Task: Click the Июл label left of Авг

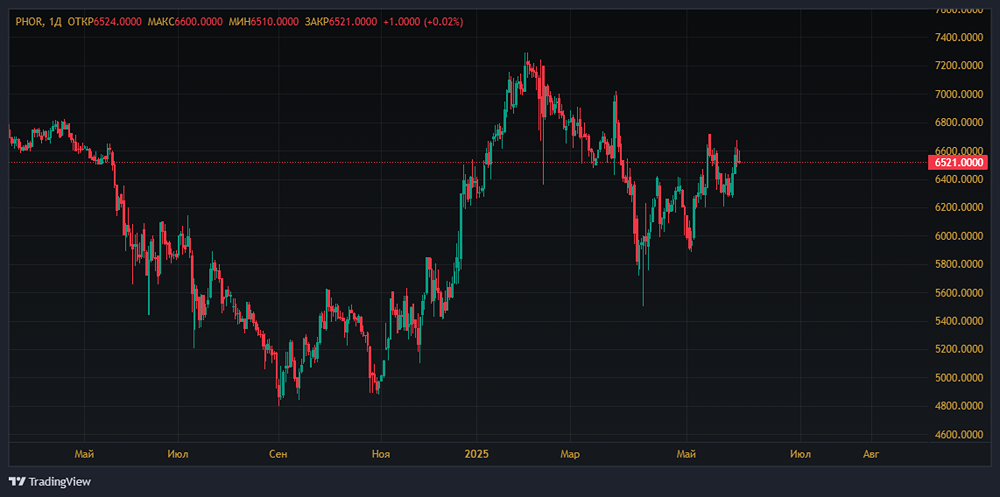Action: pyautogui.click(x=800, y=454)
